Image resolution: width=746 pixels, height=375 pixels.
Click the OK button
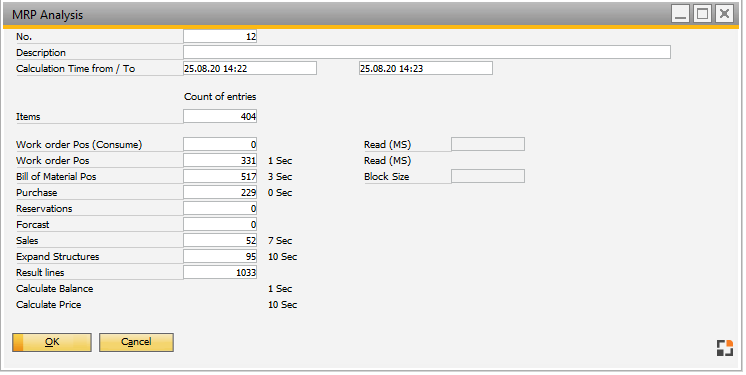click(52, 342)
